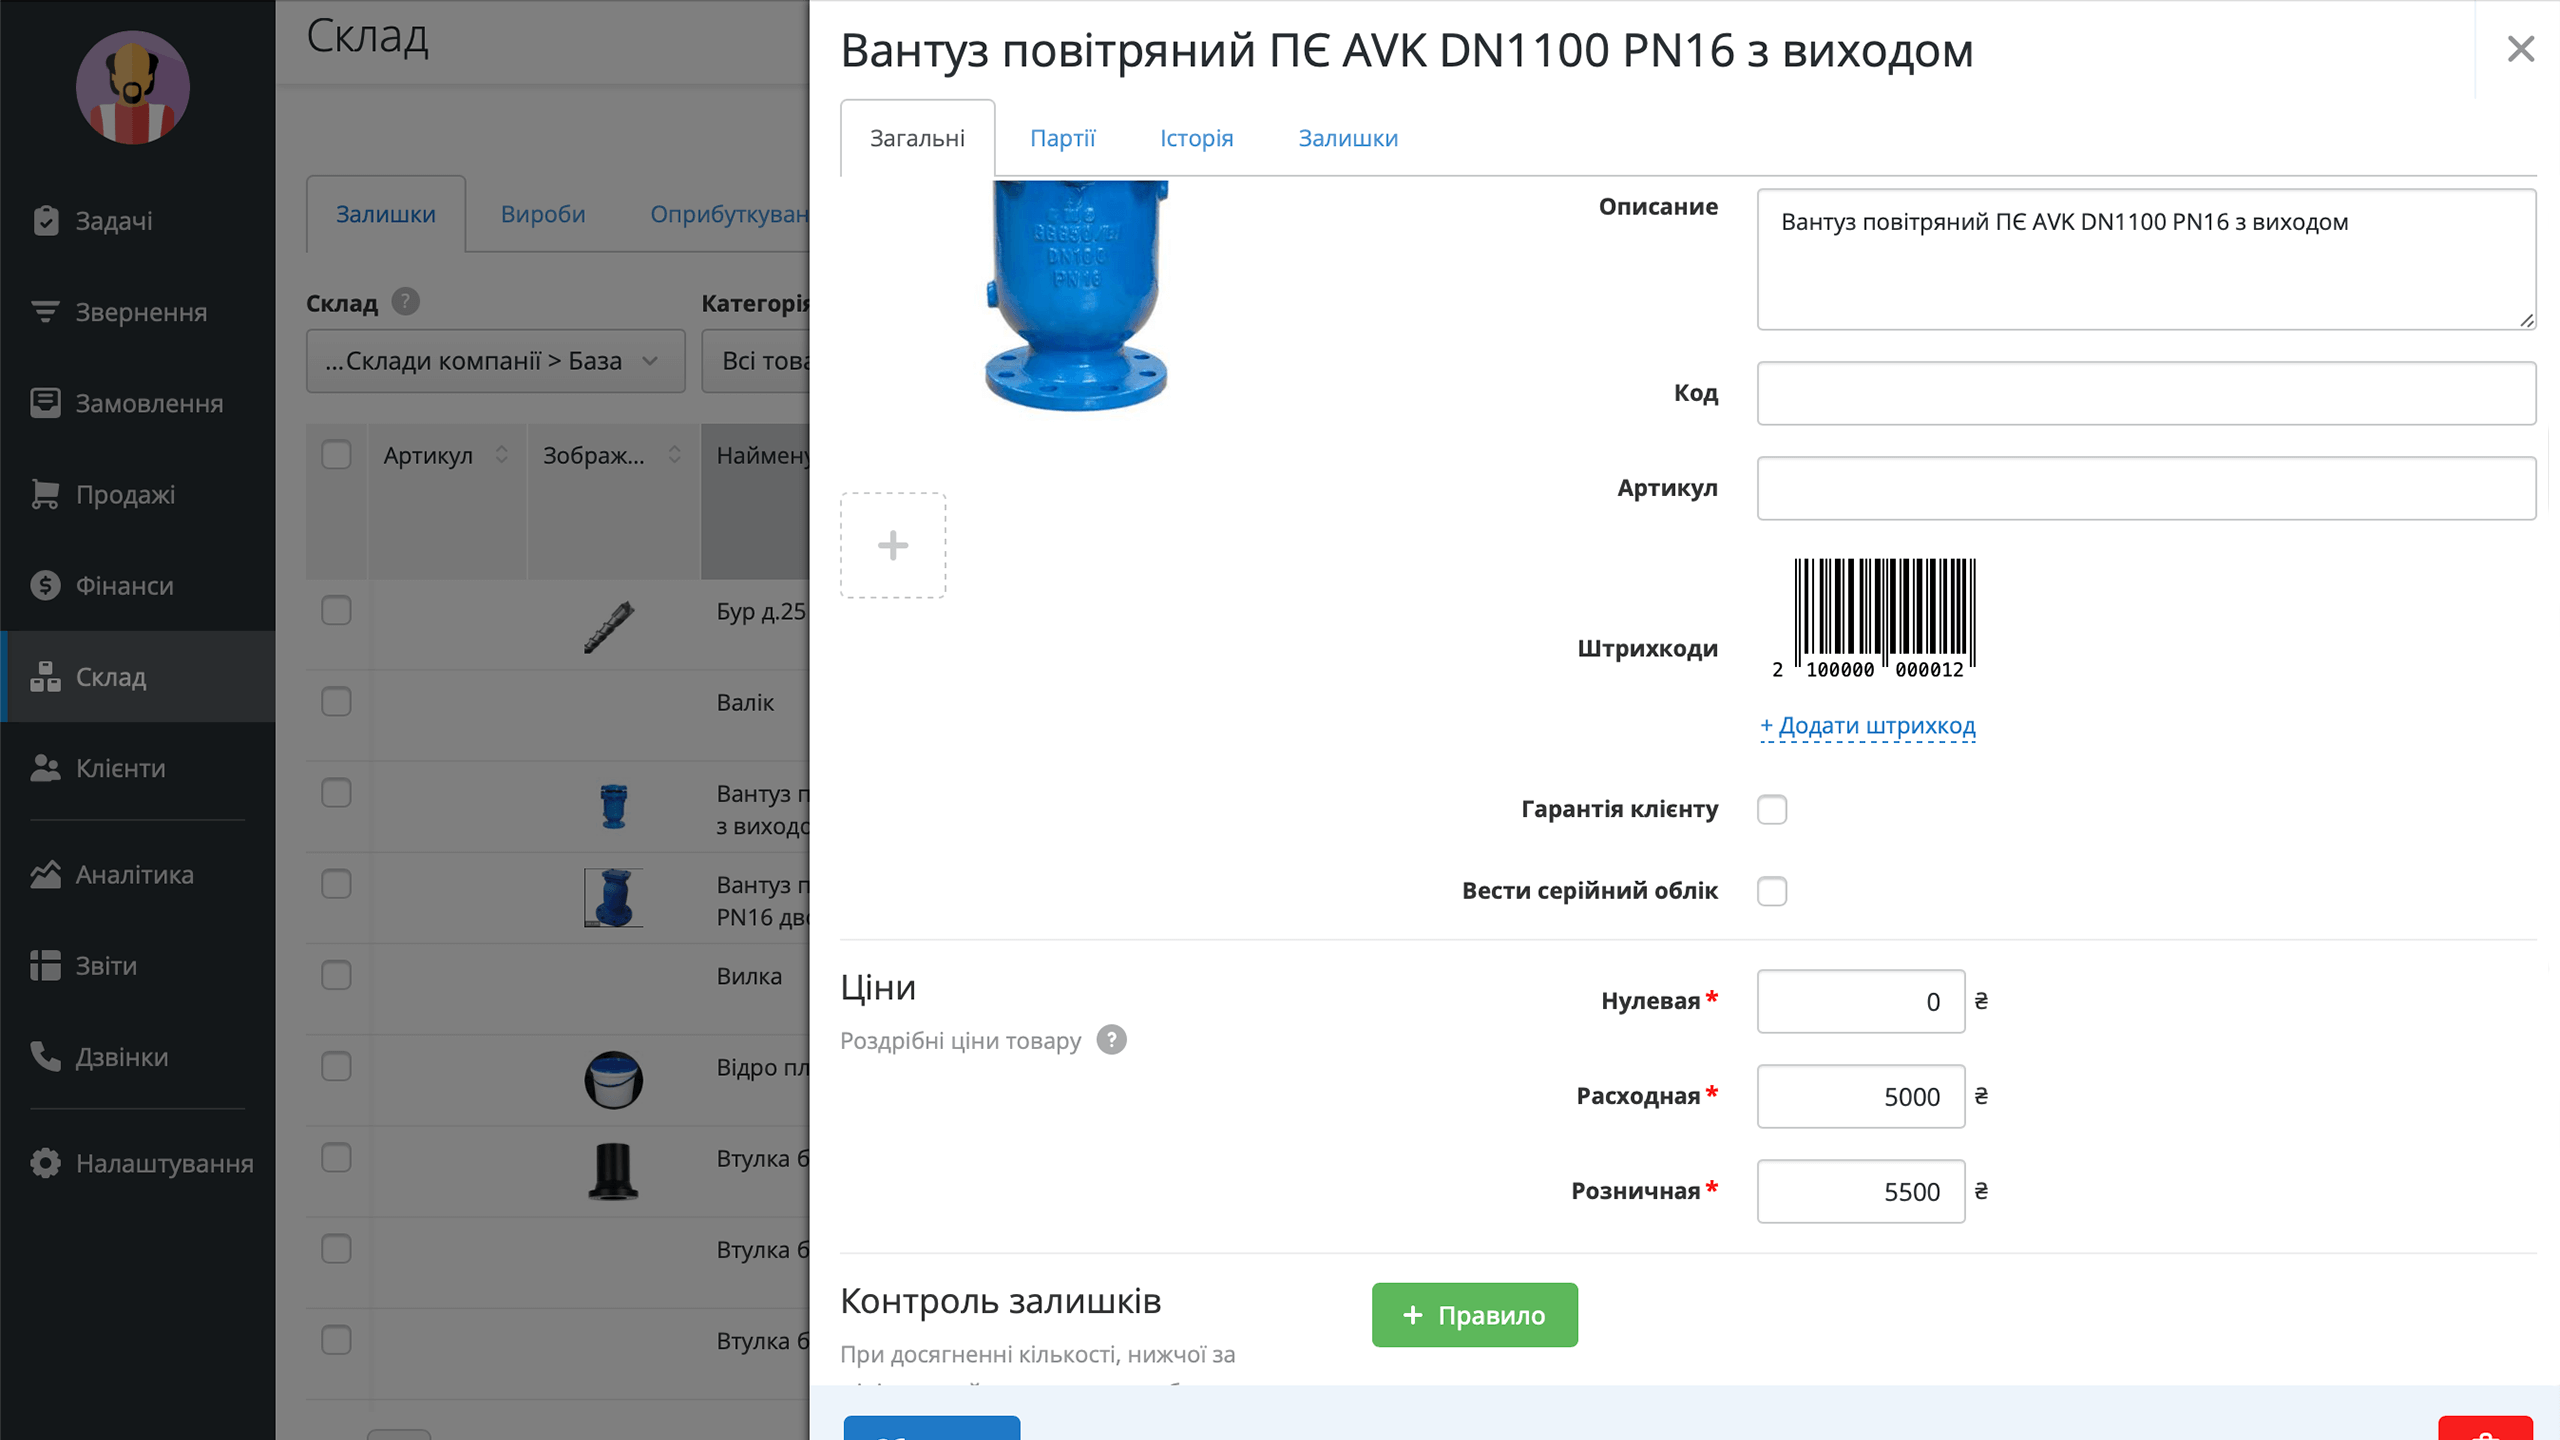
Task: Click Додати штрихкод link
Action: point(1867,725)
